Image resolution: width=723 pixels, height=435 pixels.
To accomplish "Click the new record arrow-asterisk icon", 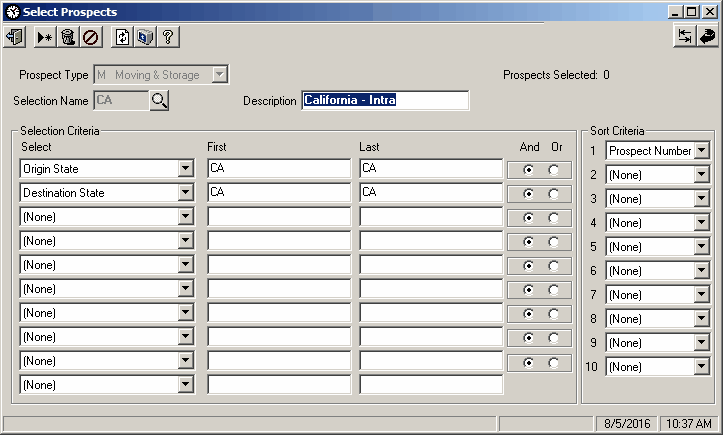I will click(45, 37).
